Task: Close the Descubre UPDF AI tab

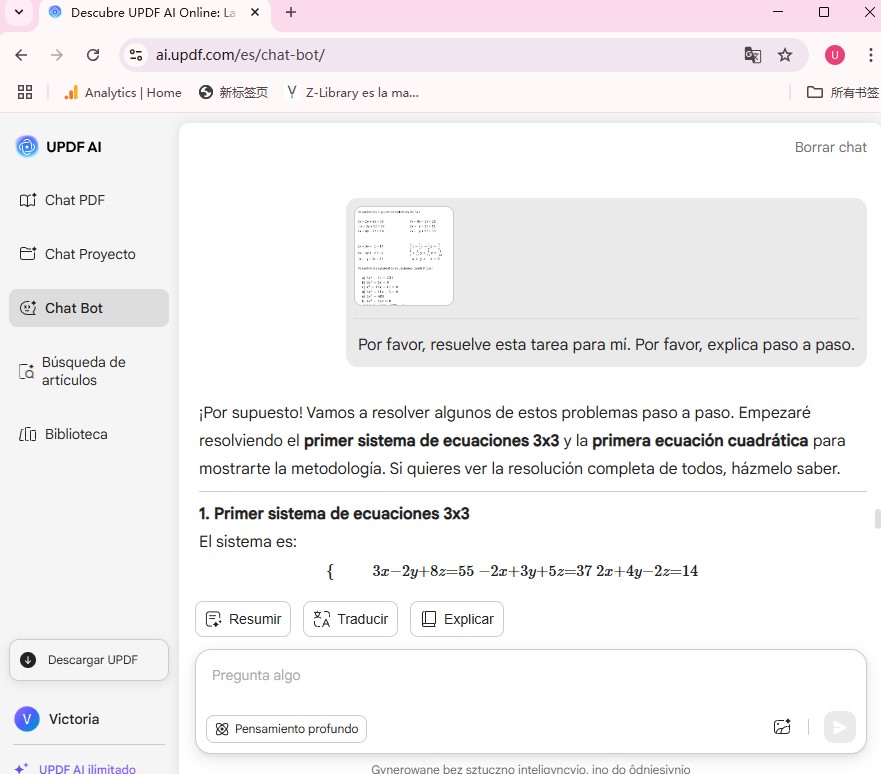Action: 255,12
